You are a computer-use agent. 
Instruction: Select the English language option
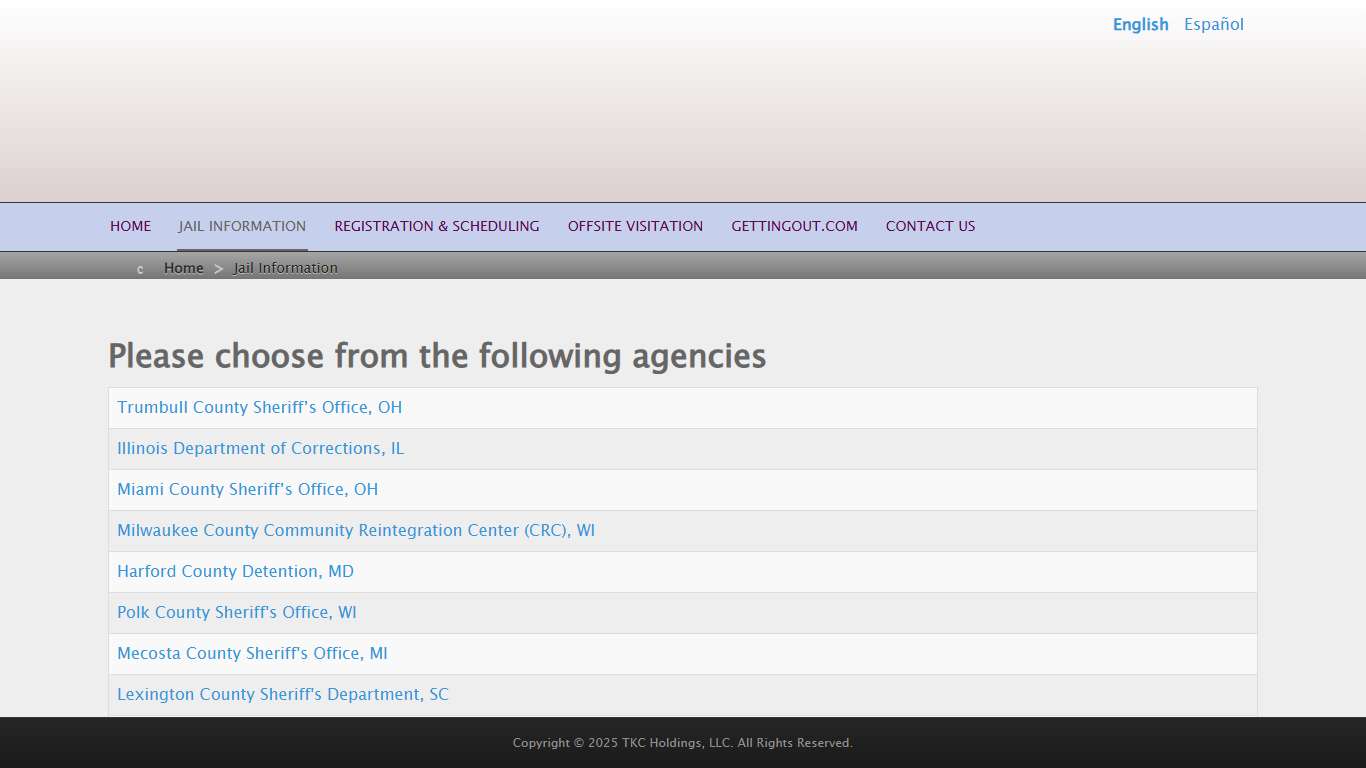point(1140,25)
